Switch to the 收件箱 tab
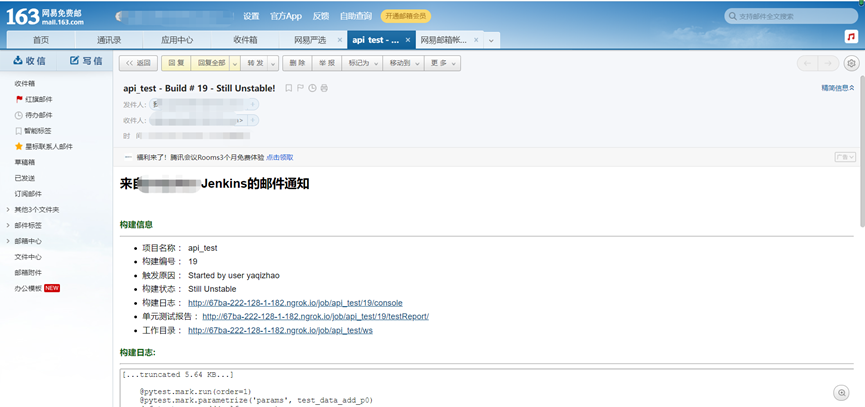The image size is (865, 407). (x=245, y=40)
